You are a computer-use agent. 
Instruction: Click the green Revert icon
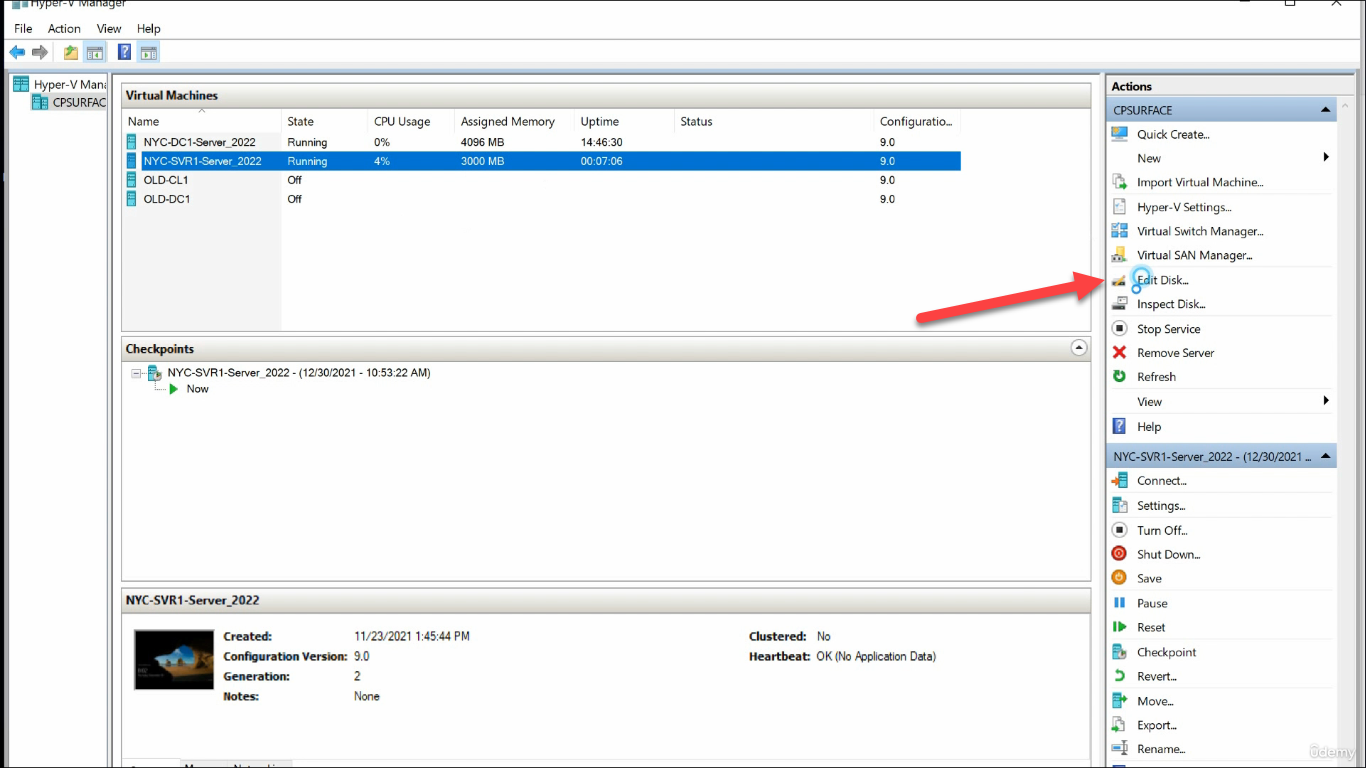1120,676
